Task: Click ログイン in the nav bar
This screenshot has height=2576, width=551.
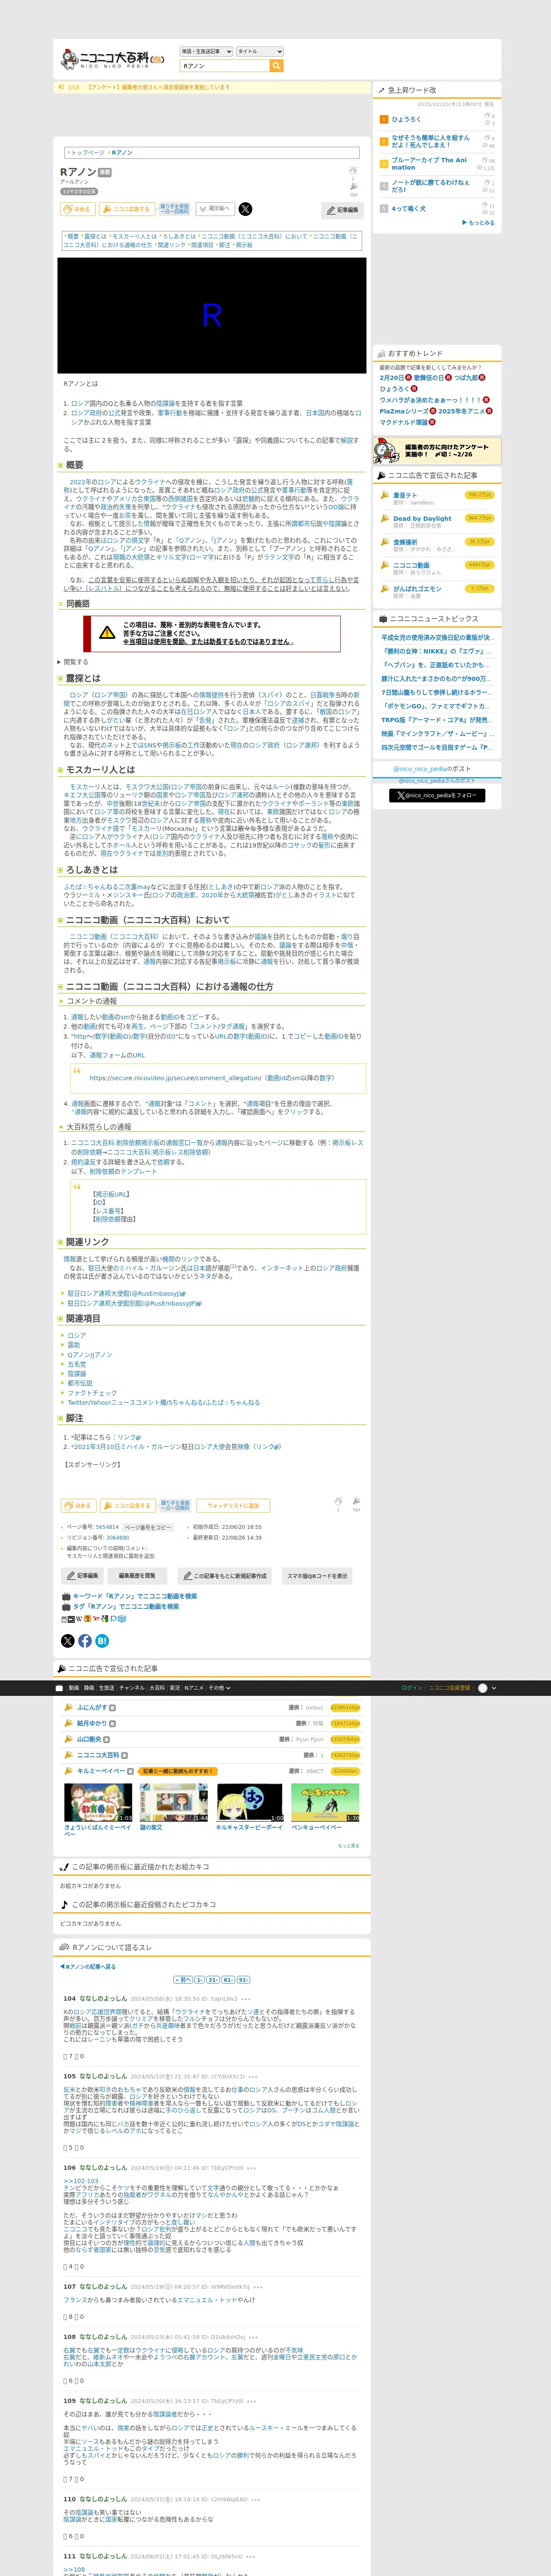Action: click(411, 1688)
